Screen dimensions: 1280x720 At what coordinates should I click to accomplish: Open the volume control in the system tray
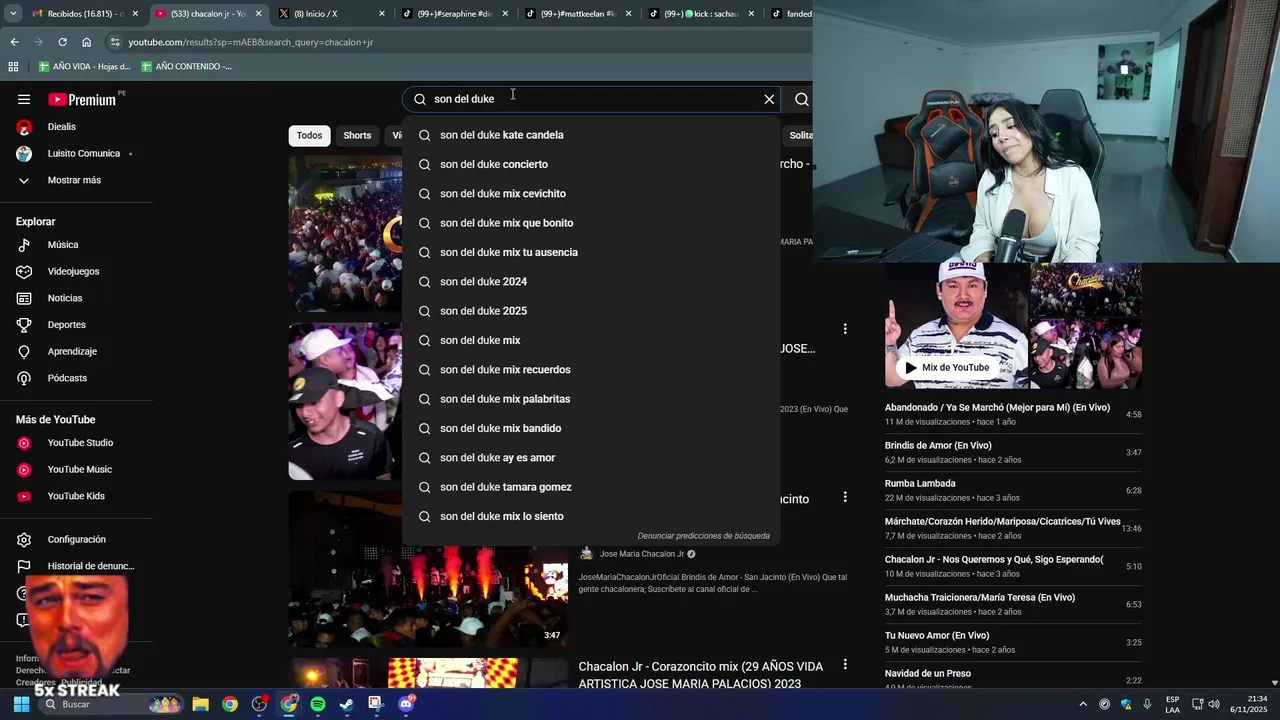1214,704
